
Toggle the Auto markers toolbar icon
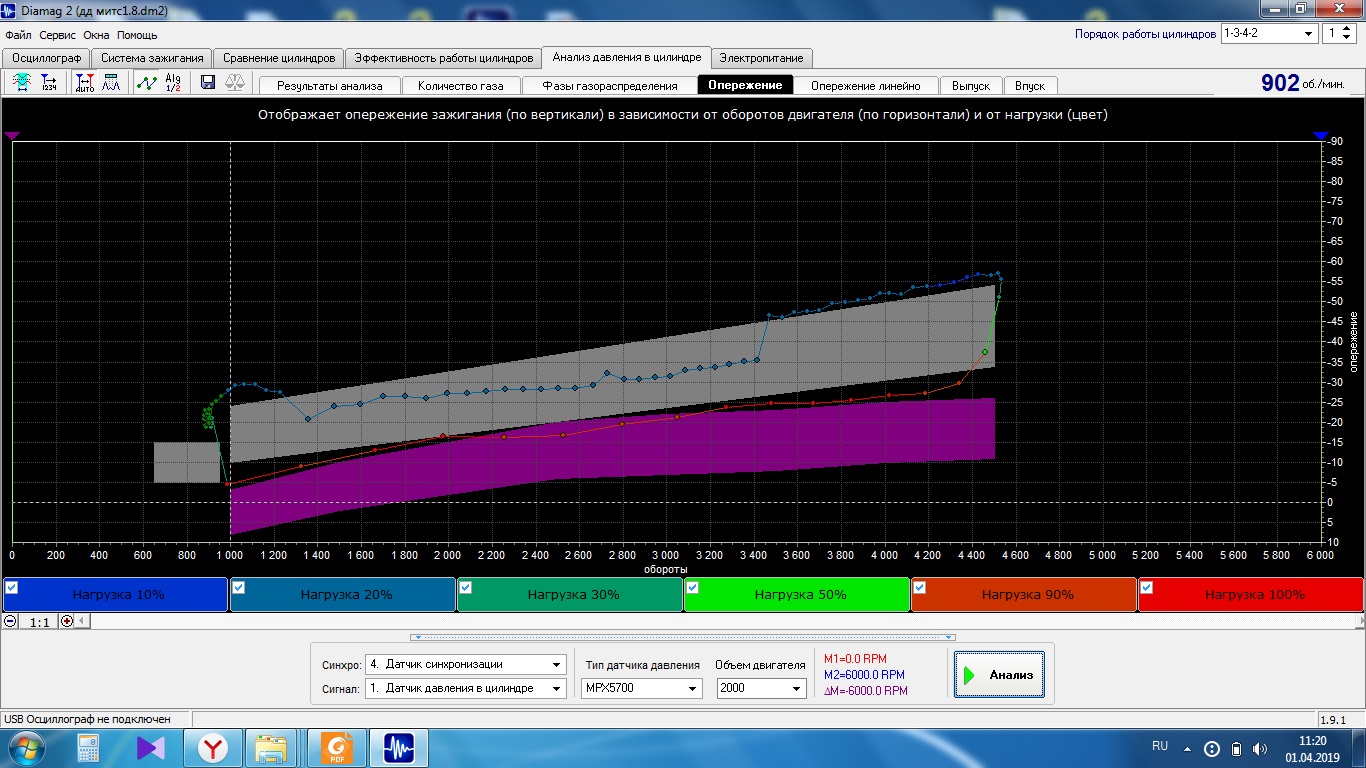(x=85, y=83)
